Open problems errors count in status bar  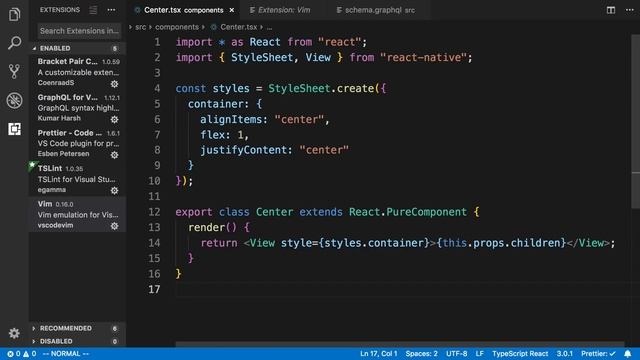tap(14, 354)
